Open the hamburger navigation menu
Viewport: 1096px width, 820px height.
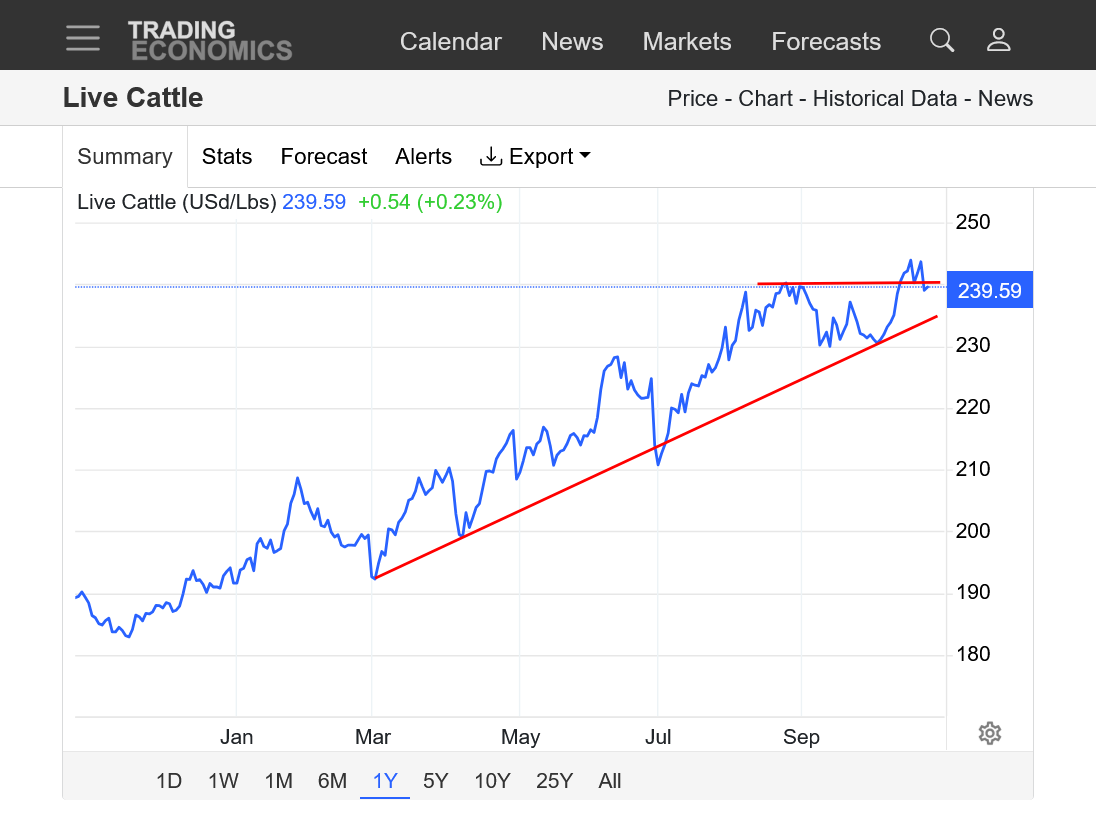[83, 39]
